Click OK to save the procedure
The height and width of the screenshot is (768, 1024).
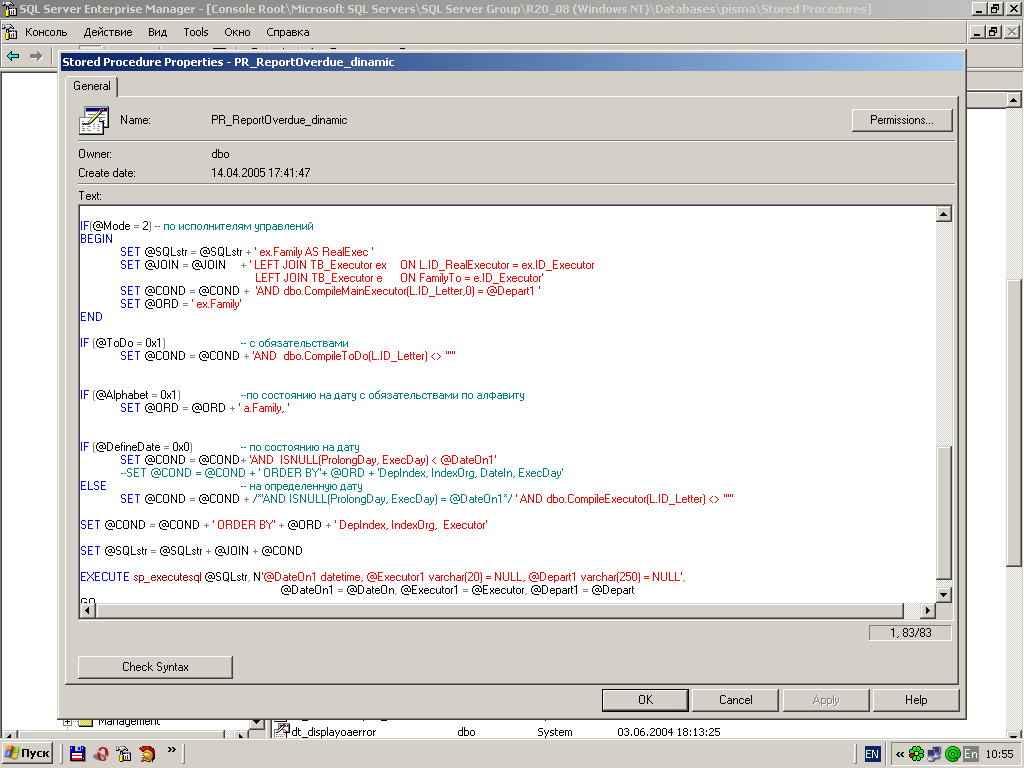(x=645, y=700)
